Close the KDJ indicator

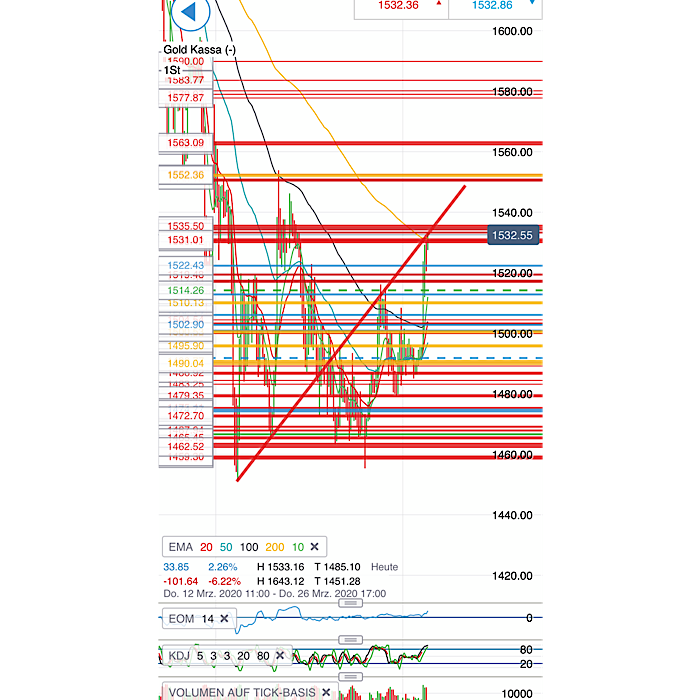[x=280, y=655]
